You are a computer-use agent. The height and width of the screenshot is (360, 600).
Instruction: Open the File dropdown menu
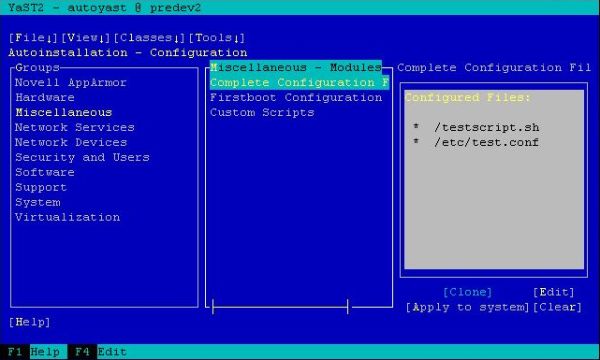33,37
